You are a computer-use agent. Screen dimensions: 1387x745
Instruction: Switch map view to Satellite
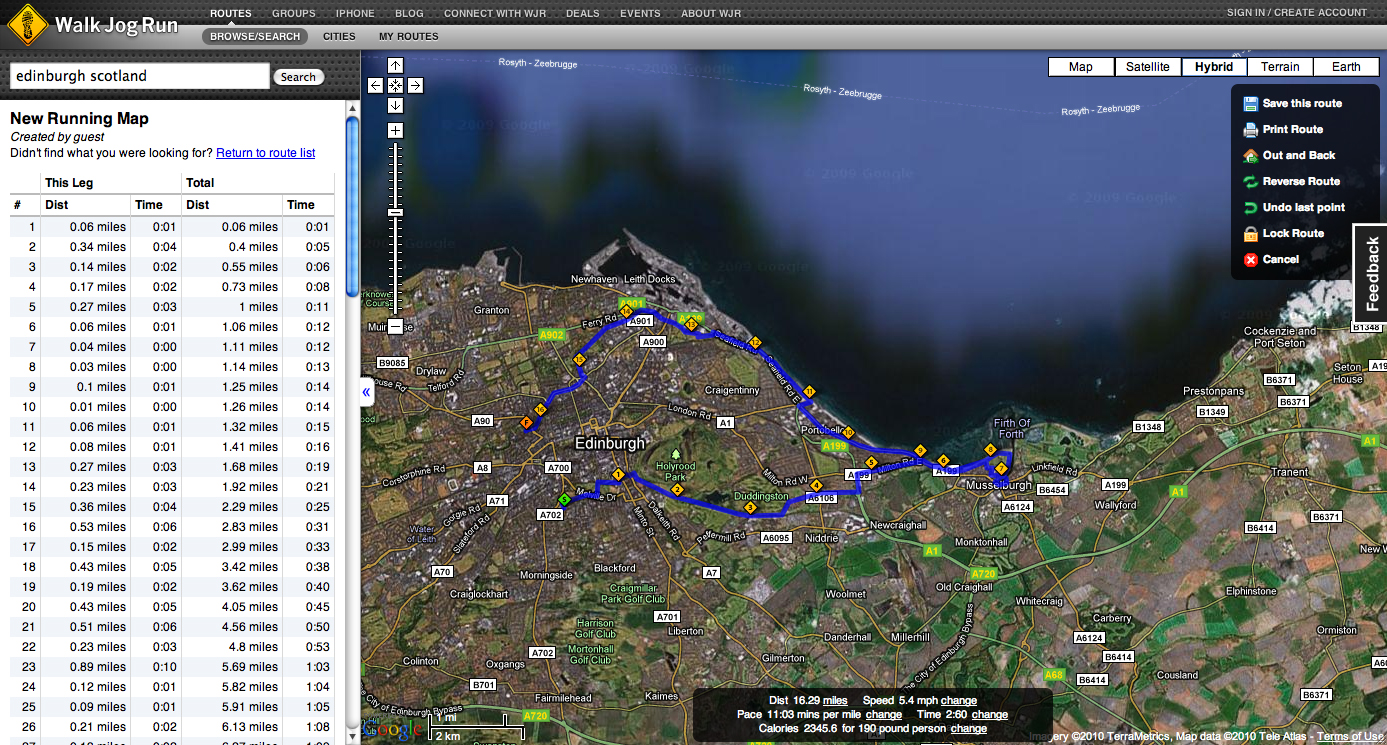[x=1147, y=67]
